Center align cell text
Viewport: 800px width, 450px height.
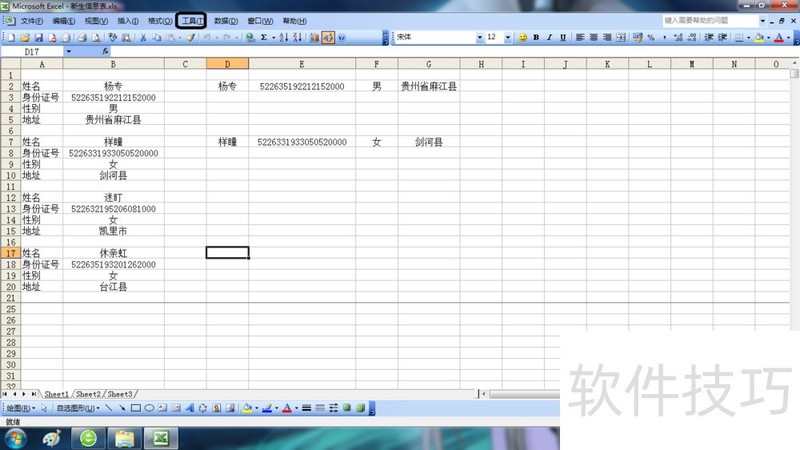coord(593,37)
